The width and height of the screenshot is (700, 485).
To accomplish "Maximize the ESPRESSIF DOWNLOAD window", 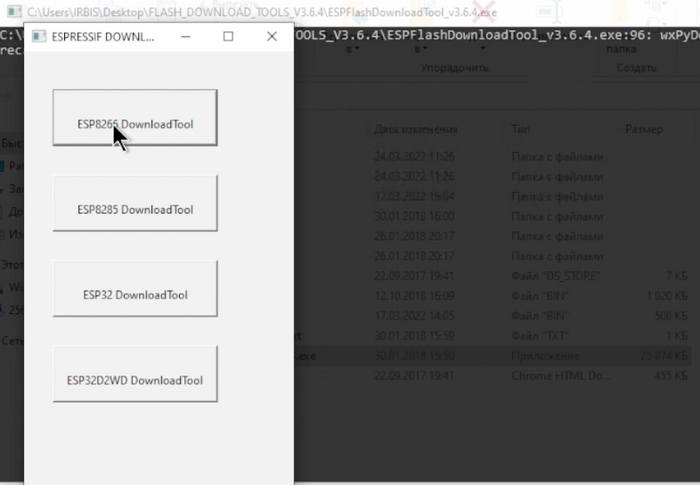I will (x=228, y=37).
